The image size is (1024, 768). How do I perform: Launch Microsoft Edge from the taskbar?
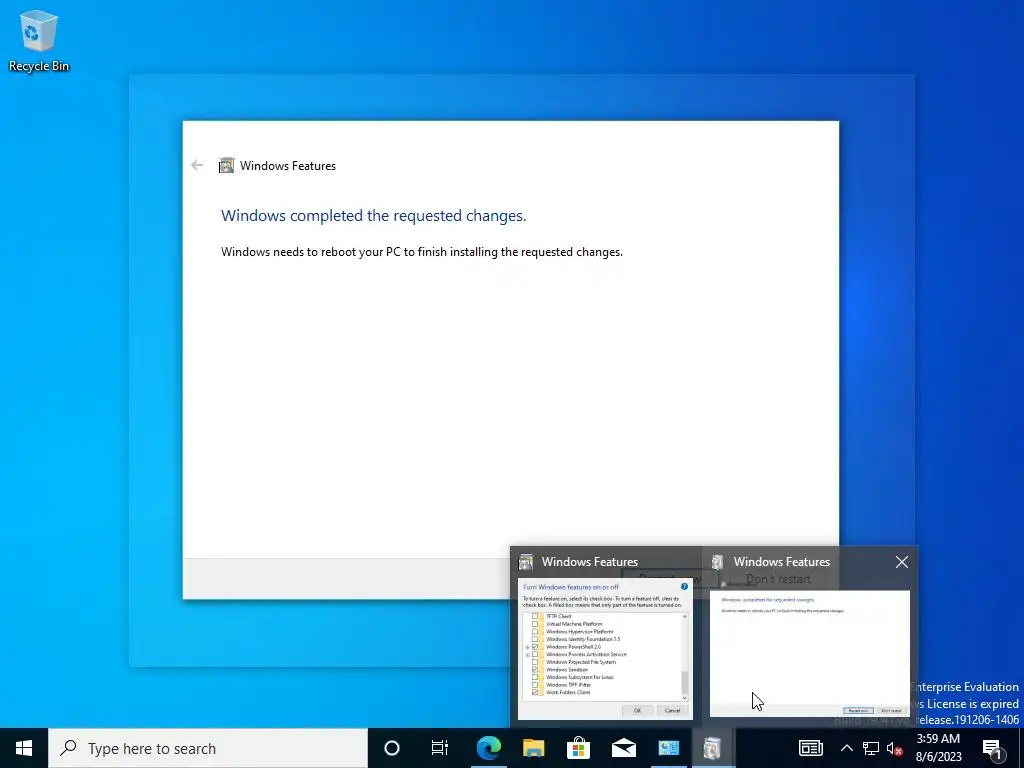point(488,748)
